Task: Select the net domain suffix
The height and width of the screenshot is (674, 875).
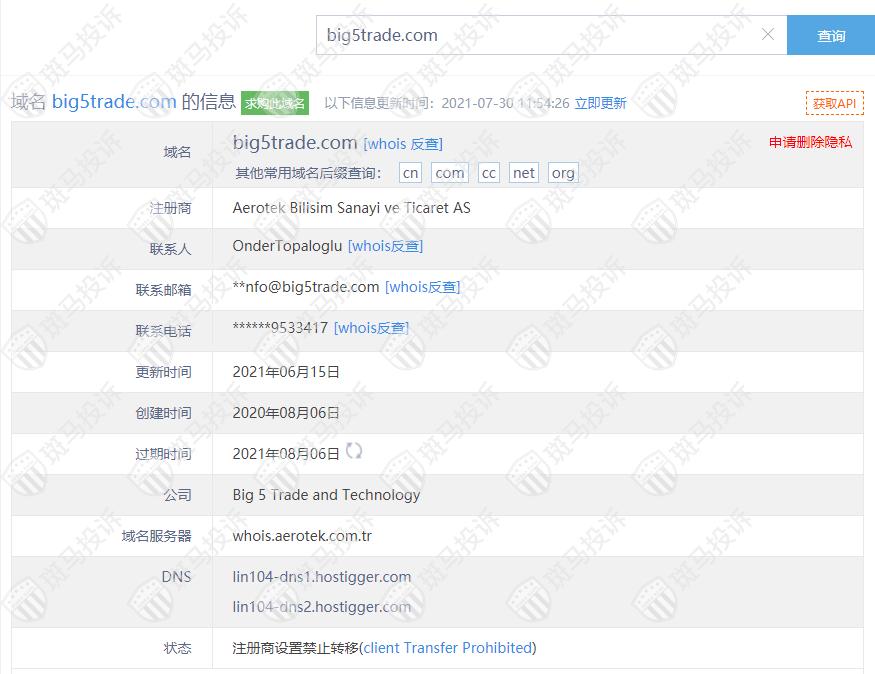Action: tap(524, 172)
